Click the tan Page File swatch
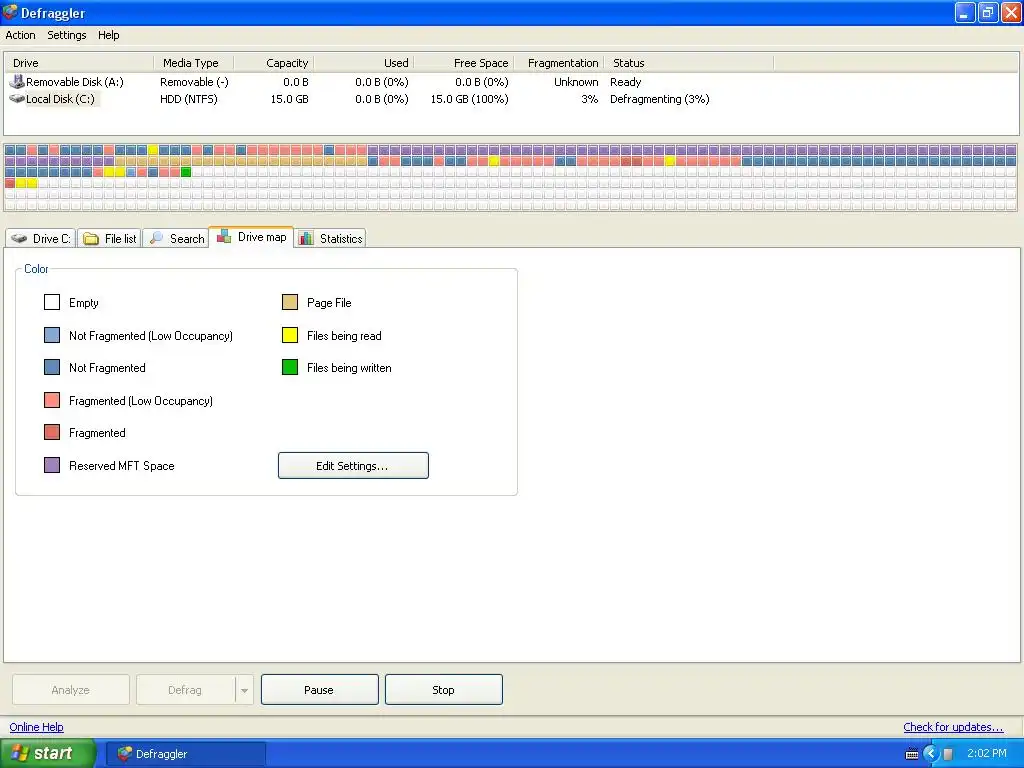Viewport: 1024px width, 768px height. click(290, 302)
